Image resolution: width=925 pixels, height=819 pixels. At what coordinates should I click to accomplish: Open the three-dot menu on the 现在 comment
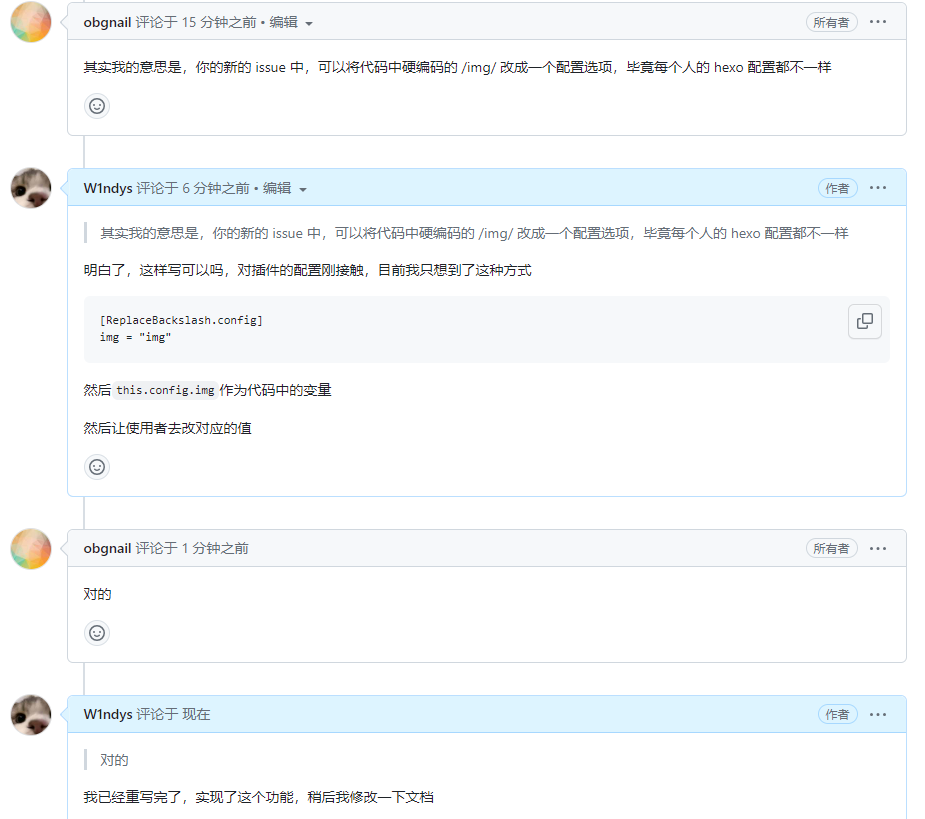(878, 714)
